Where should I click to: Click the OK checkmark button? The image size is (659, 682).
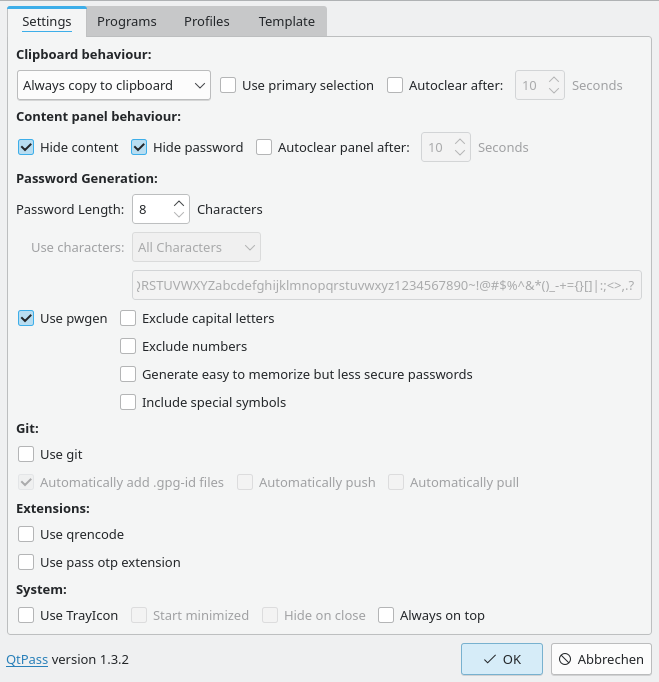point(501,660)
